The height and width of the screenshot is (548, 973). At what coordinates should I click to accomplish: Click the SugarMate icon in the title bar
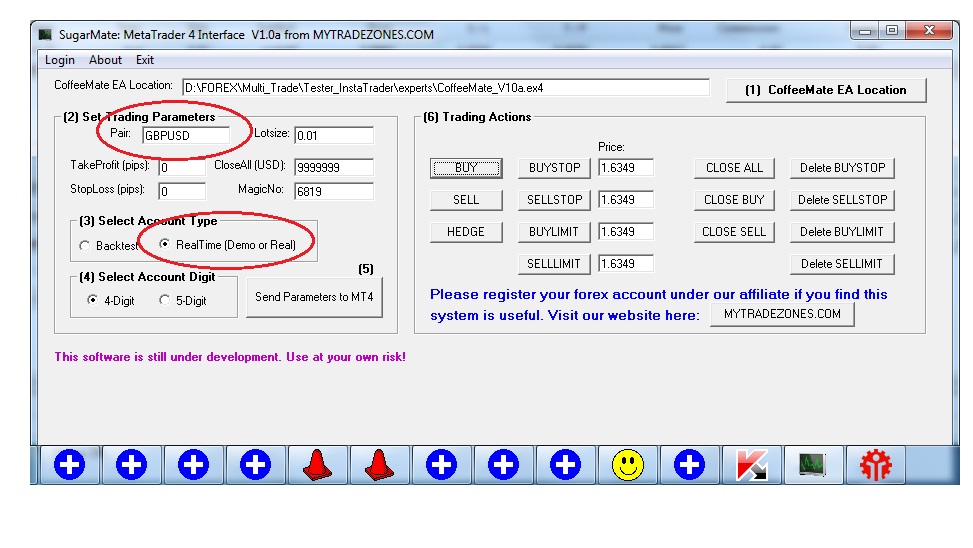[x=45, y=35]
